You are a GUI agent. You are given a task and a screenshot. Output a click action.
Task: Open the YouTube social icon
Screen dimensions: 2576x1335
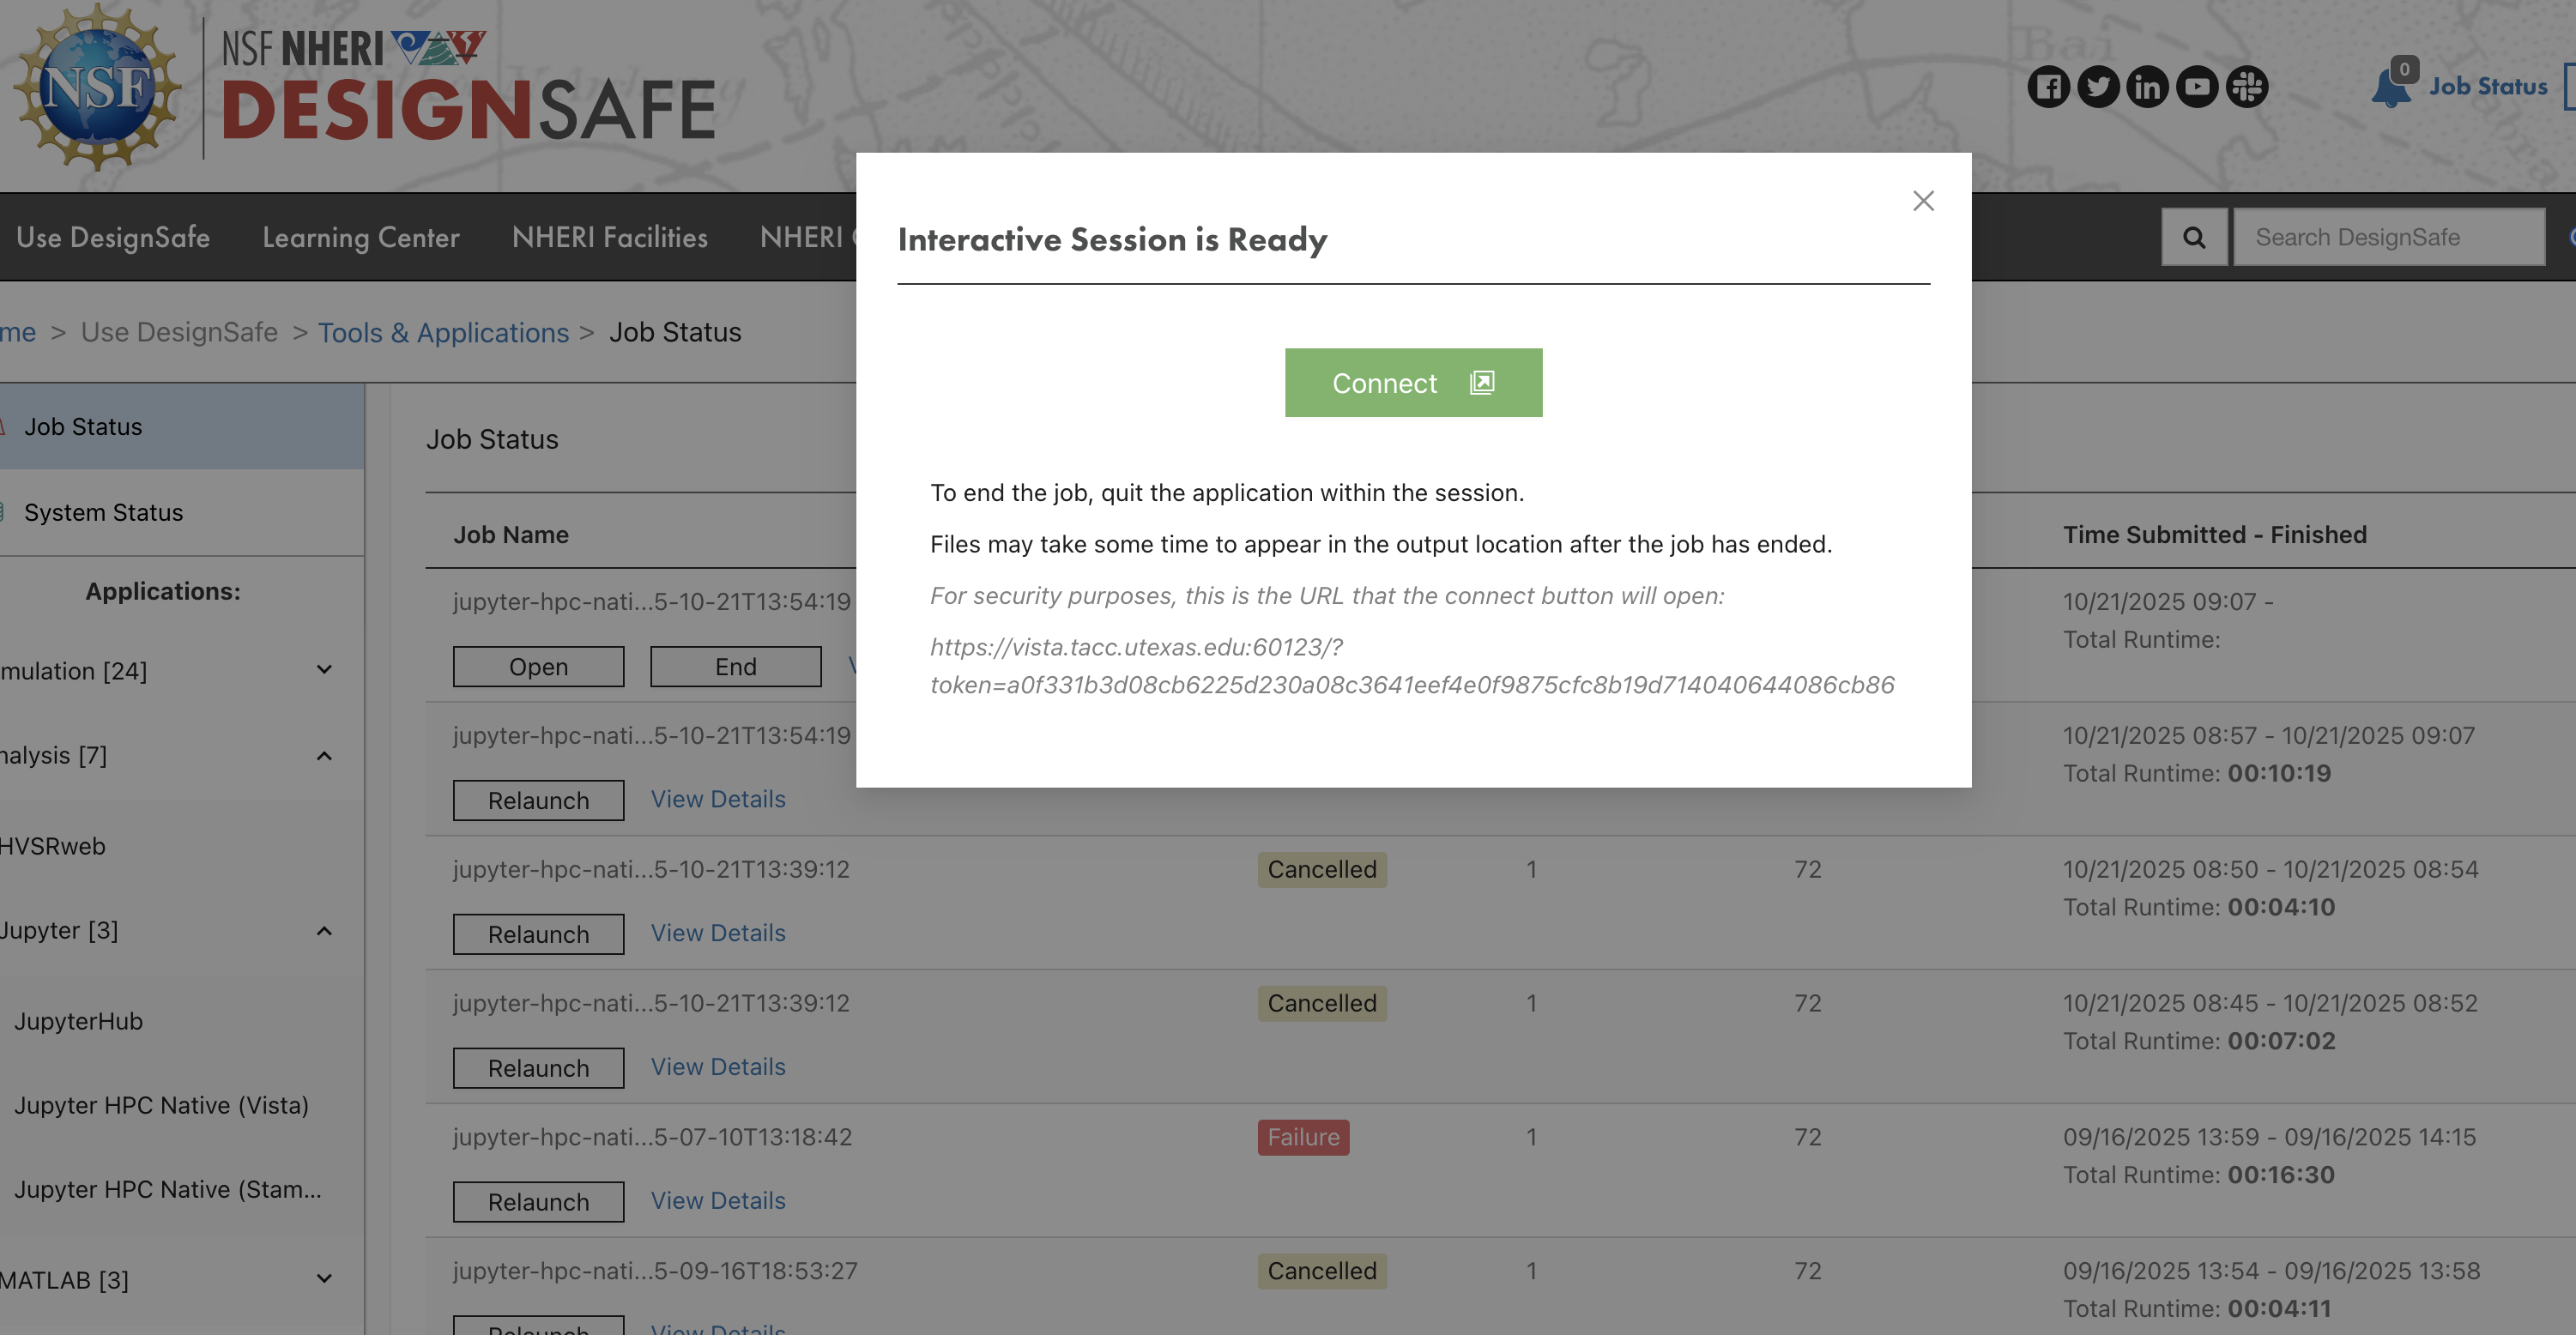click(x=2197, y=87)
